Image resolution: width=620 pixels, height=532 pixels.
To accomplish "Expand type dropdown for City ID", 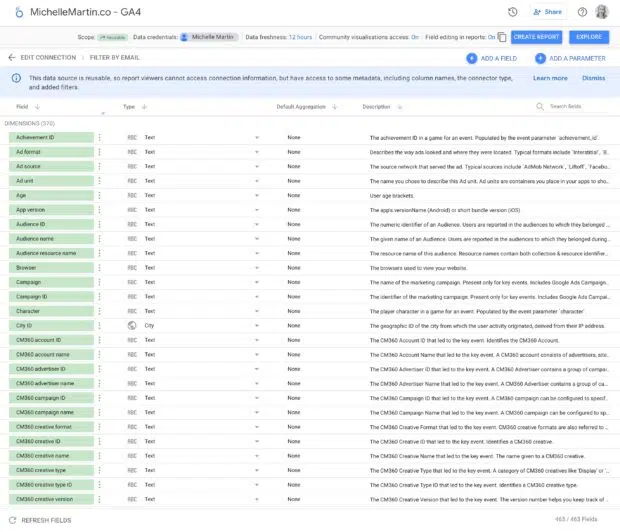I will coord(257,326).
